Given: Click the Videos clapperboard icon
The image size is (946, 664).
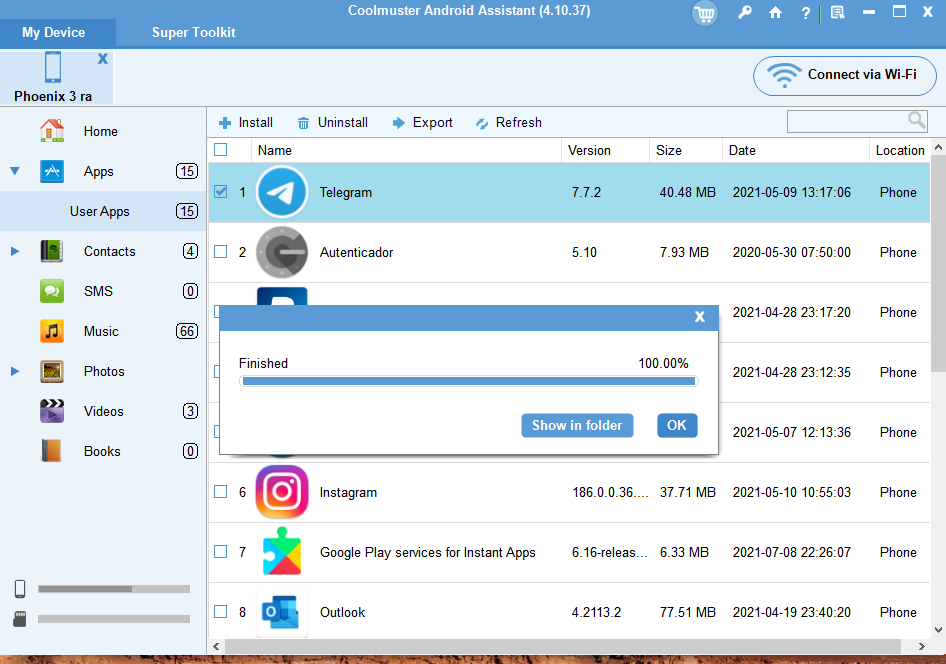Looking at the screenshot, I should tap(52, 411).
